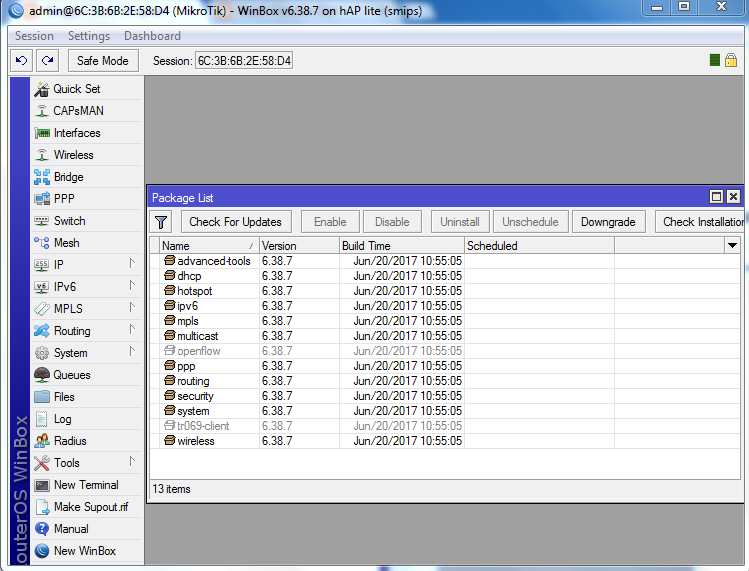
Task: Click the package icon beside advanced-tools
Action: pos(170,260)
